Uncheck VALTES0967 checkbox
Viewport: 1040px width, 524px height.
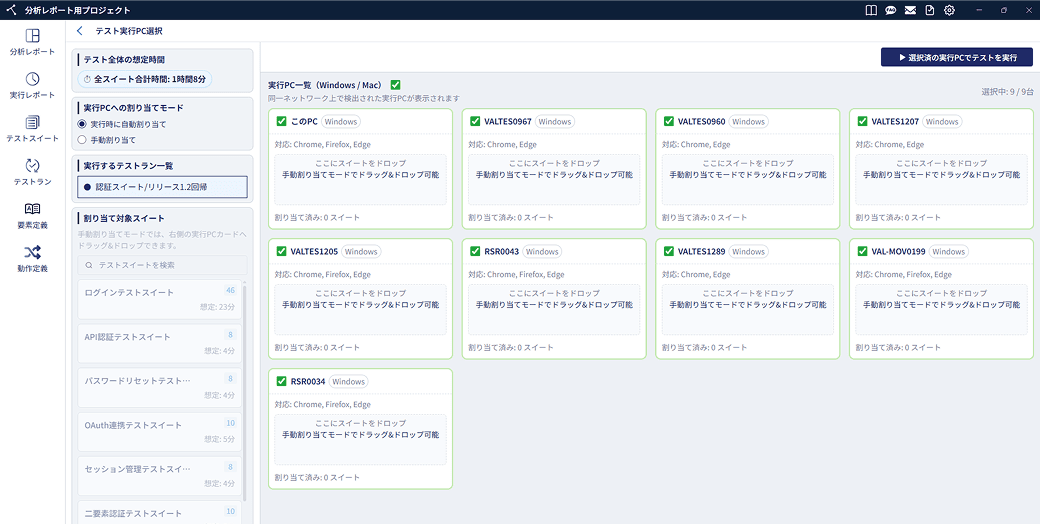pyautogui.click(x=474, y=121)
